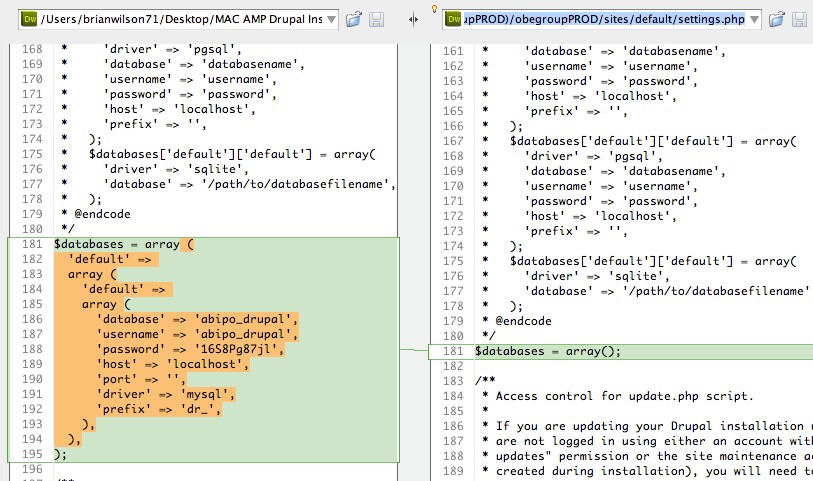This screenshot has width=813, height=481.
Task: Swap left and right files
Action: tap(413, 20)
